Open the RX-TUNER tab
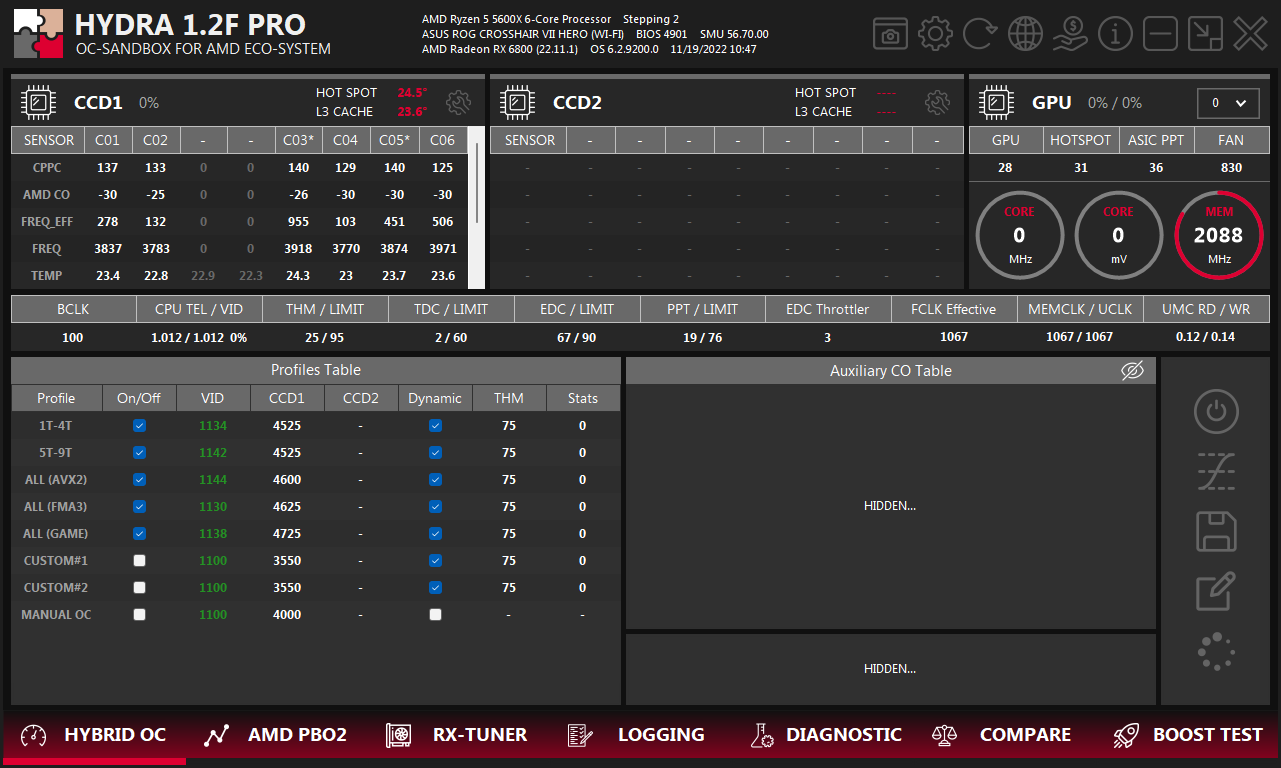The width and height of the screenshot is (1281, 768). pyautogui.click(x=457, y=735)
